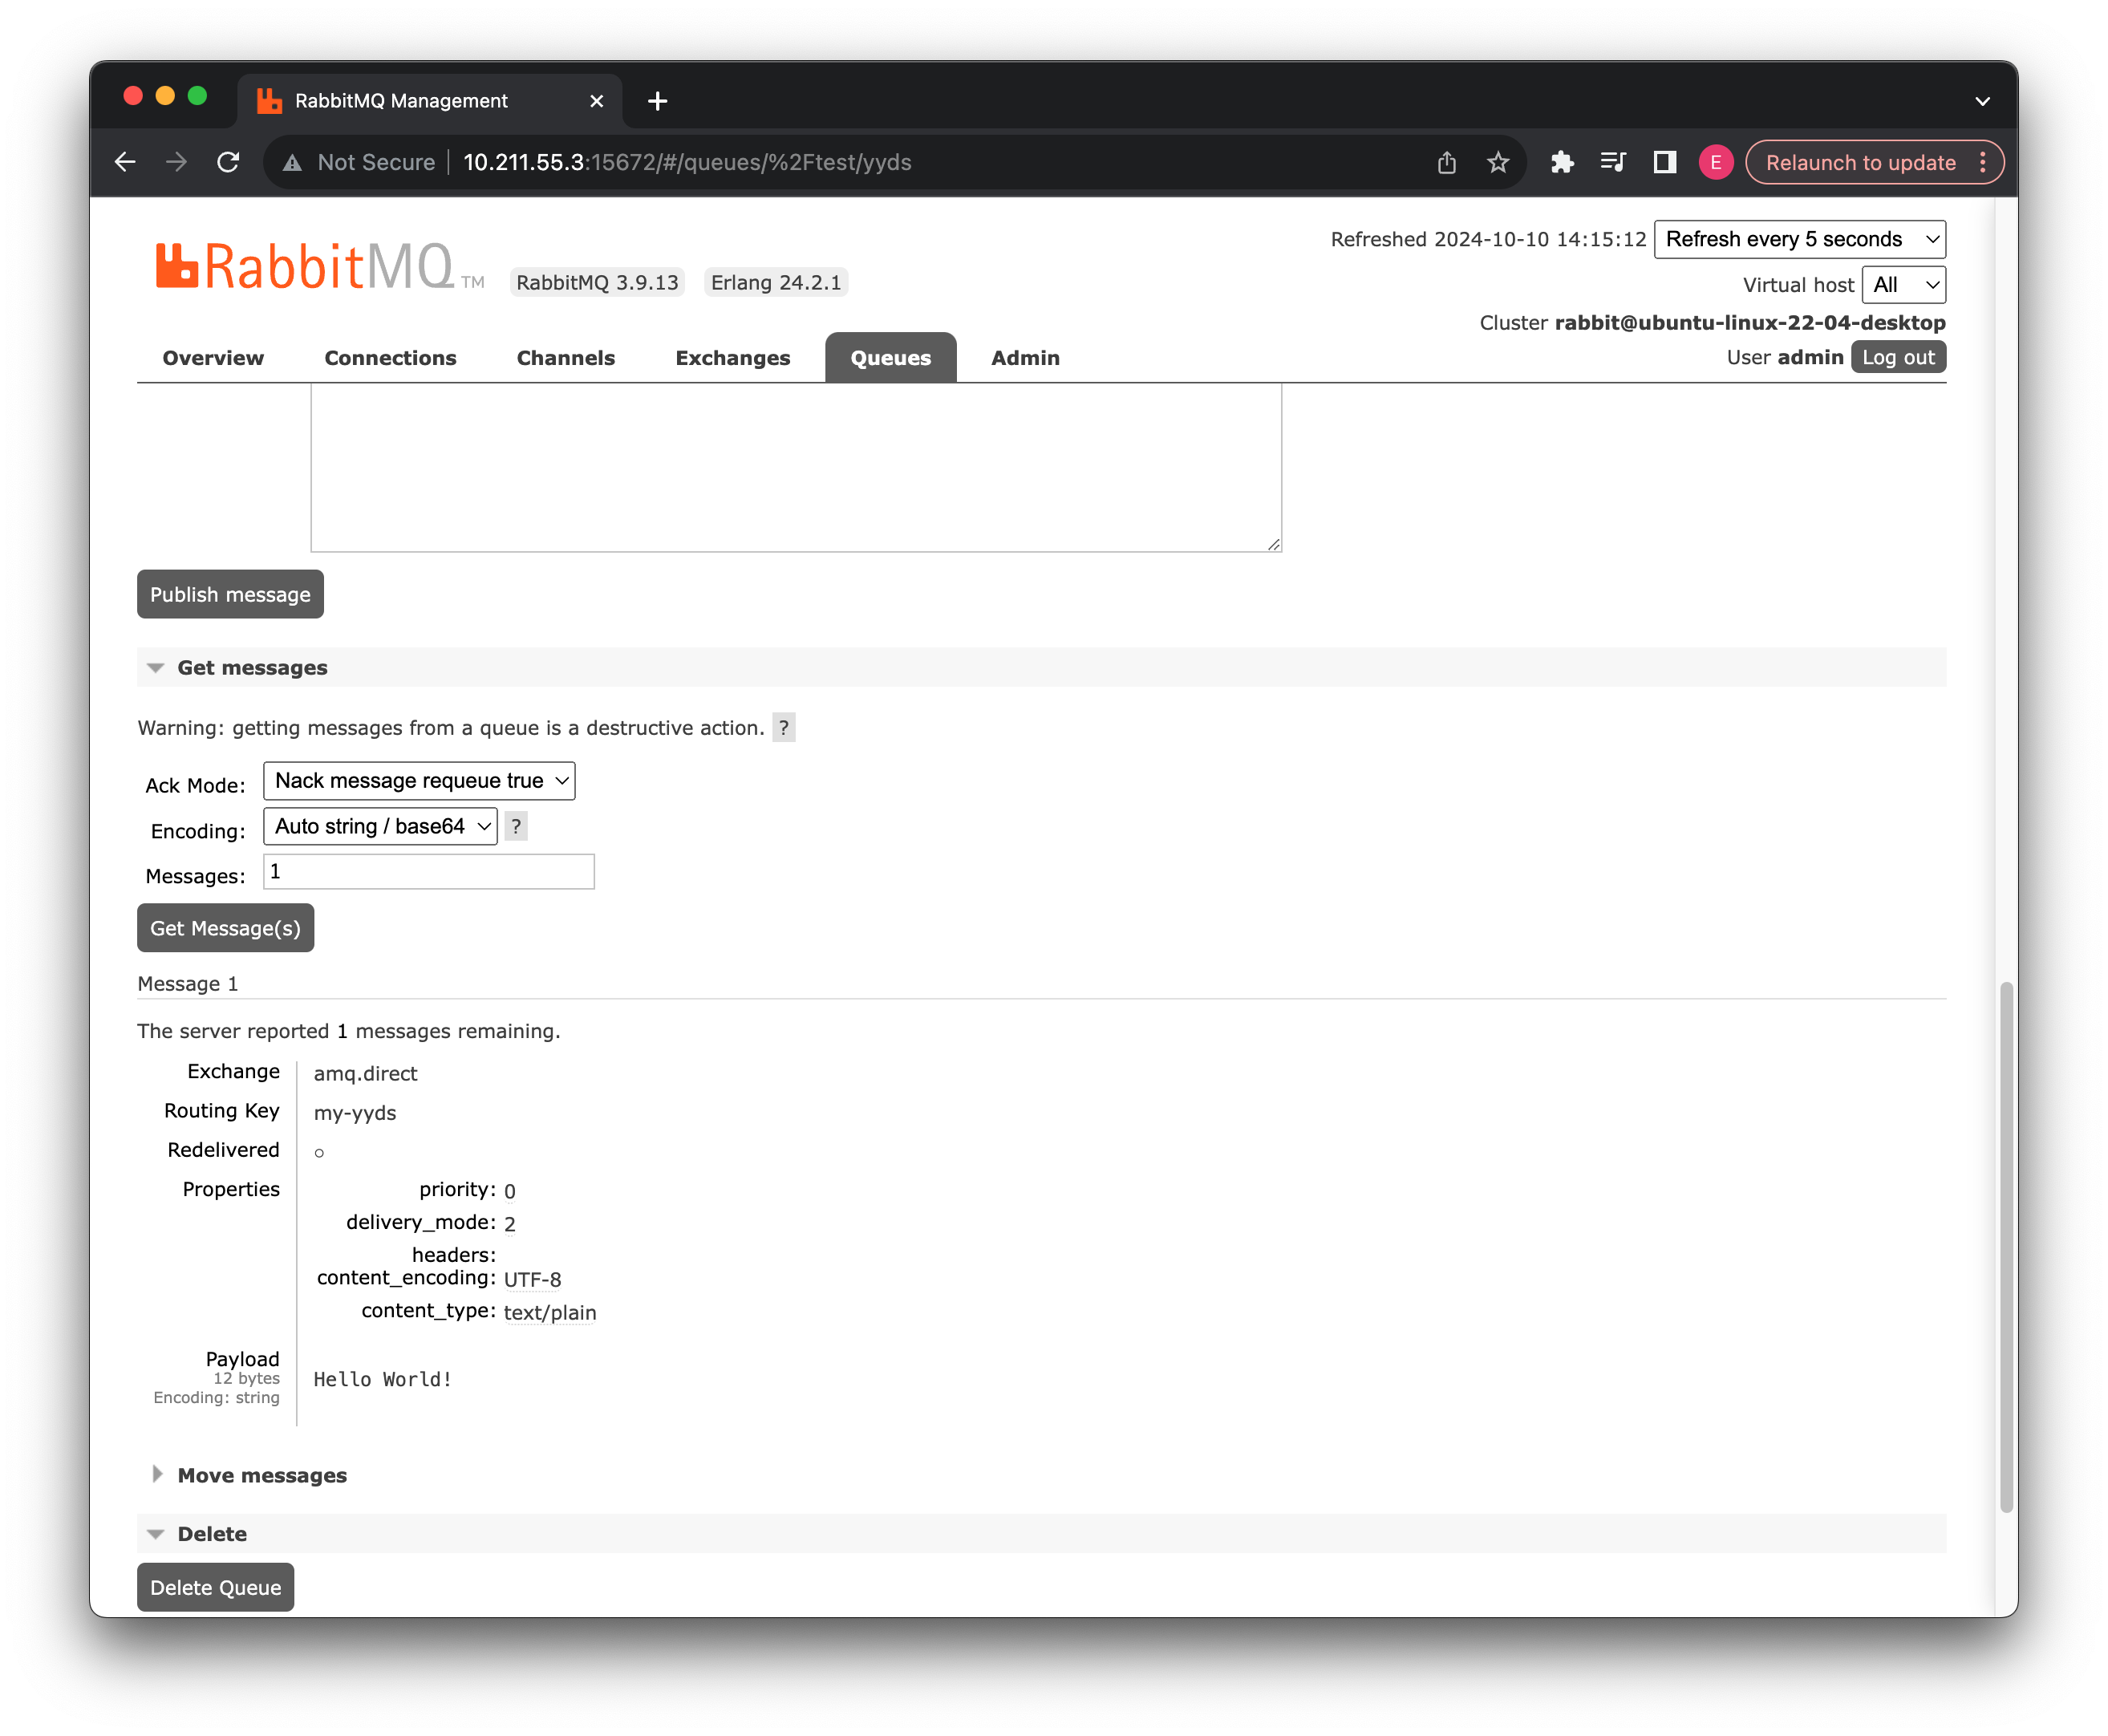
Task: Click the media controls toolbar icon
Action: (1615, 162)
